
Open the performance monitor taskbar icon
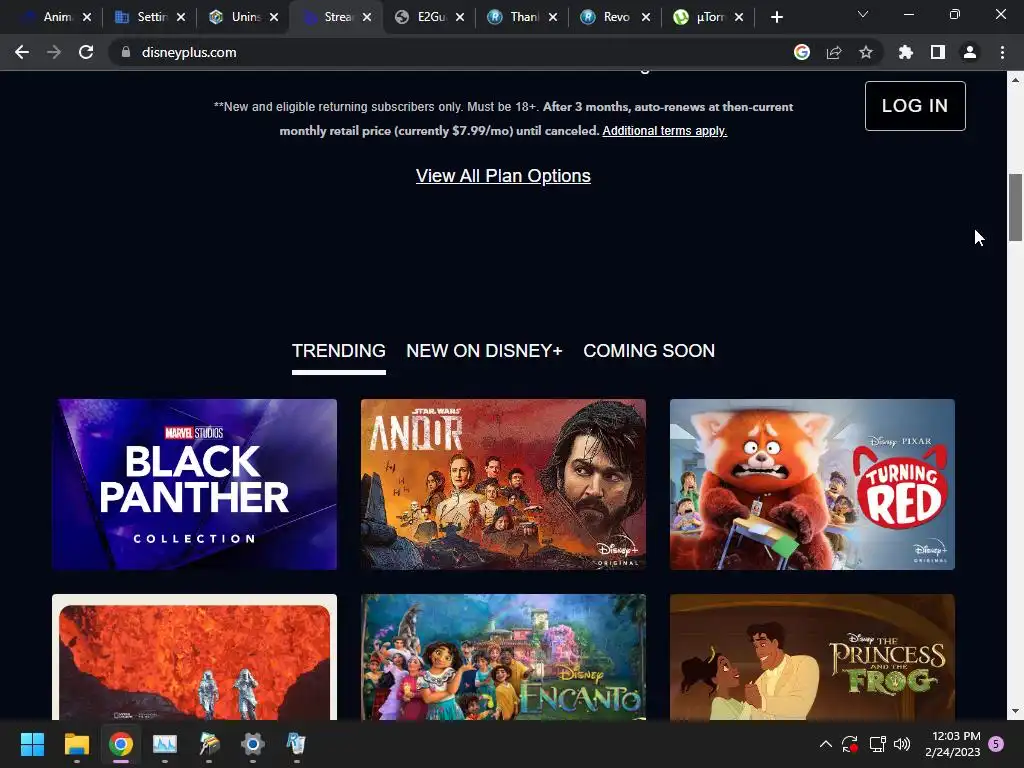click(x=165, y=744)
